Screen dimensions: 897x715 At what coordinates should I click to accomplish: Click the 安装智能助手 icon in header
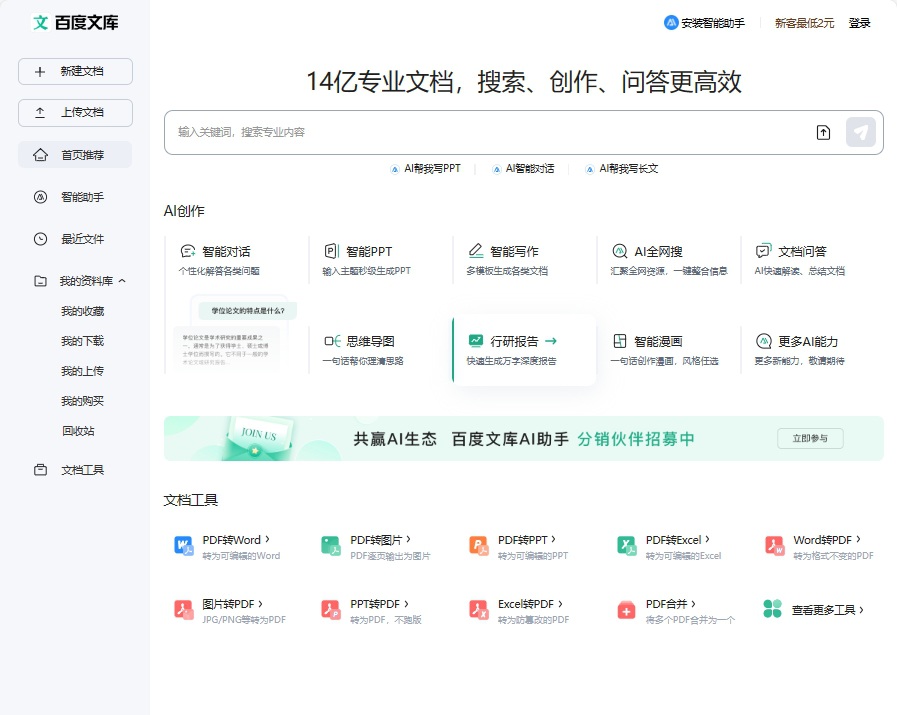[x=671, y=22]
